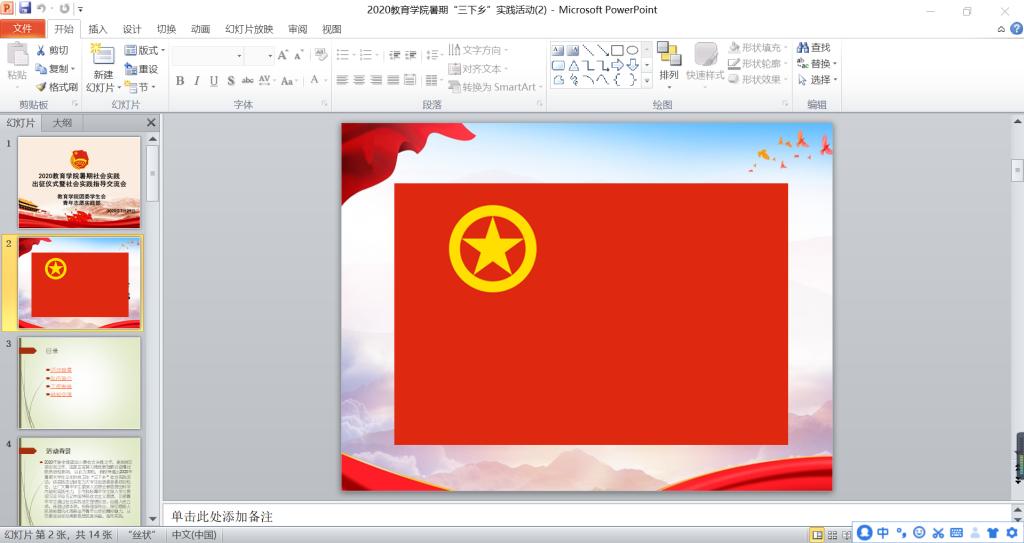
Task: Select the oval shape in shapes gallery
Action: [632, 50]
